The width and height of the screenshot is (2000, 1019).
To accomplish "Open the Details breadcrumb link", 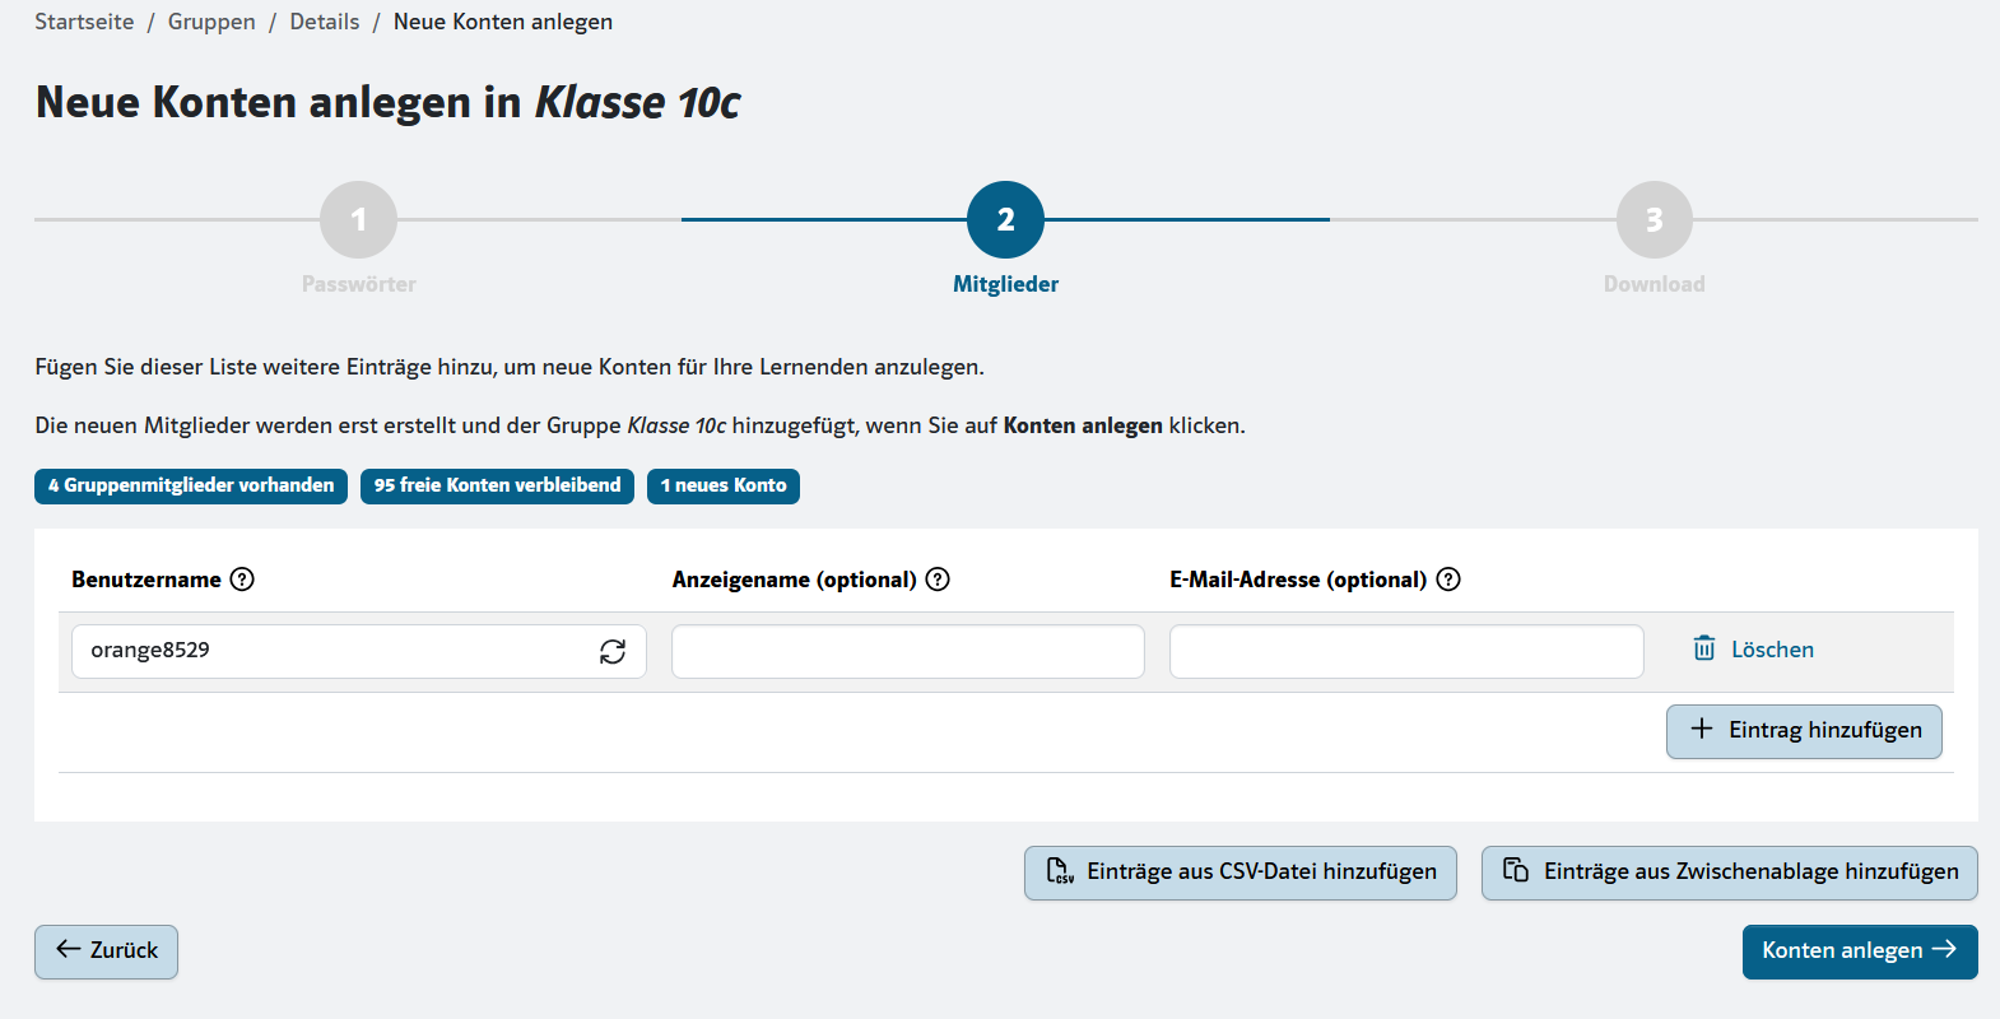I will coord(324,22).
